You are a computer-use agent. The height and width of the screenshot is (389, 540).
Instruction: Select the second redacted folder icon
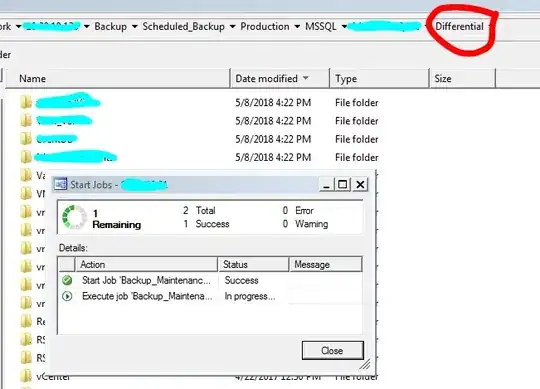pos(26,120)
